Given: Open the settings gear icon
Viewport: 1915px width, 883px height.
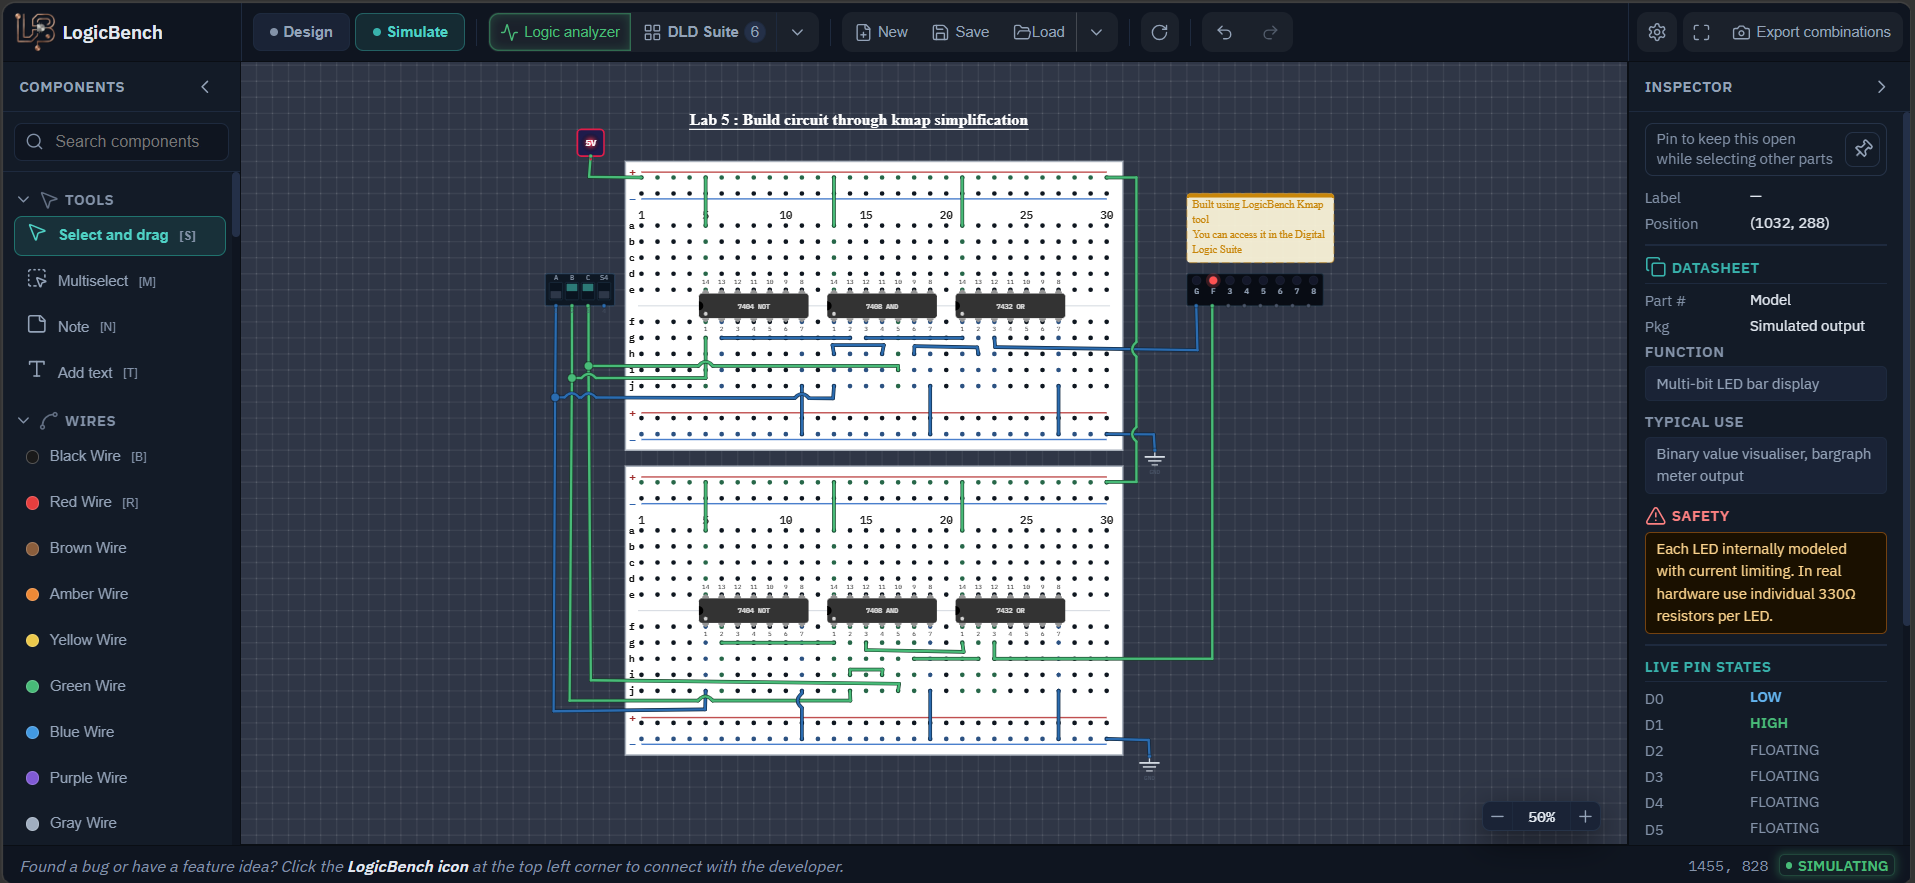Looking at the screenshot, I should pos(1657,32).
